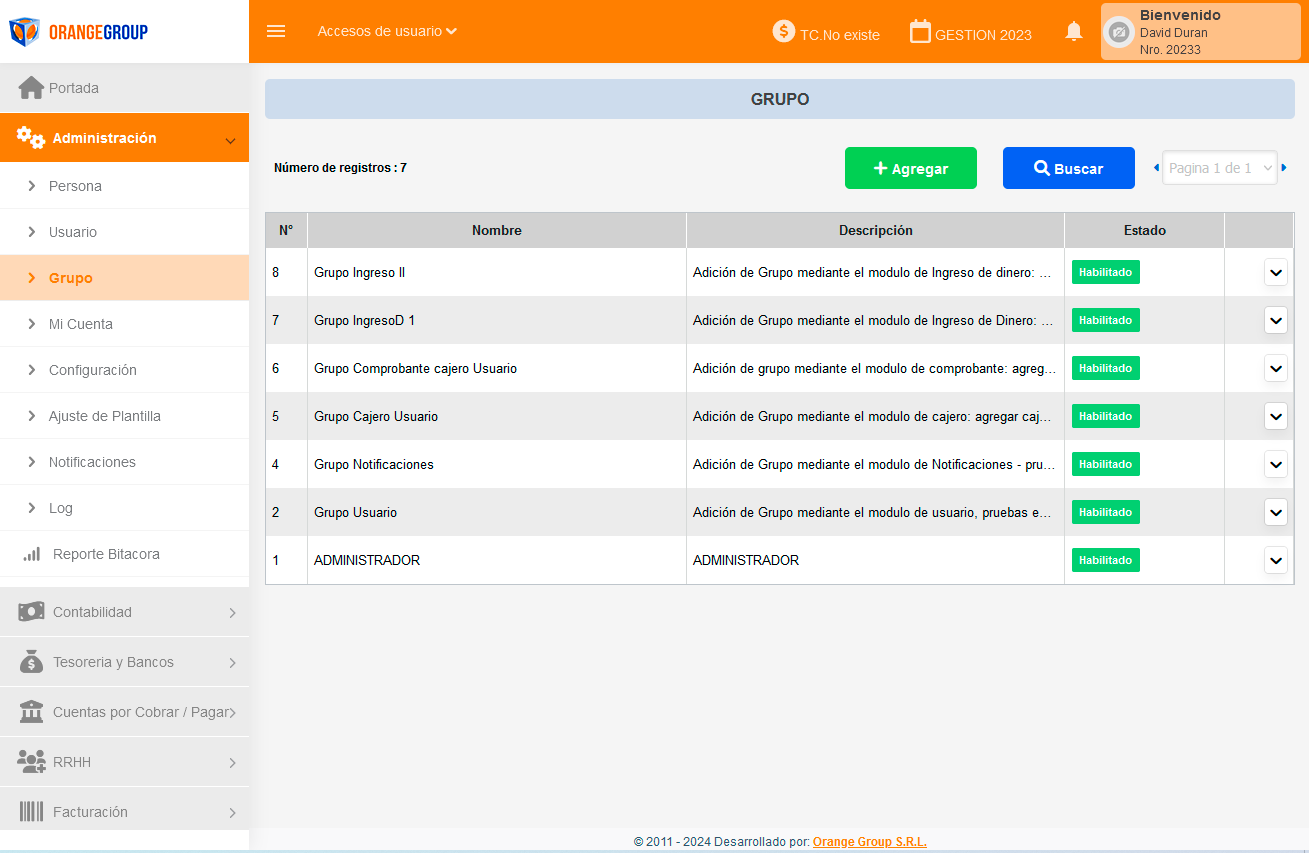Open the Accesos de usuario dropdown
The height and width of the screenshot is (853, 1309).
pyautogui.click(x=387, y=31)
